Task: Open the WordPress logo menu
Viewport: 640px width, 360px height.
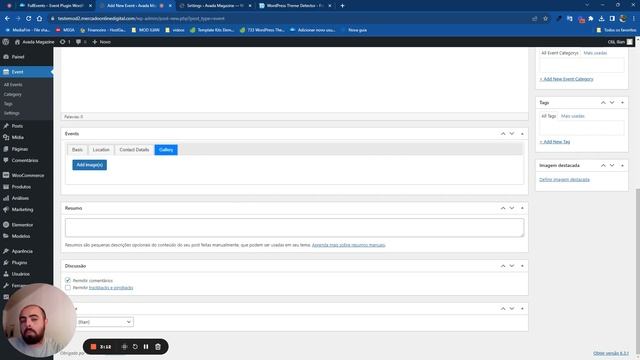Action: (x=6, y=42)
